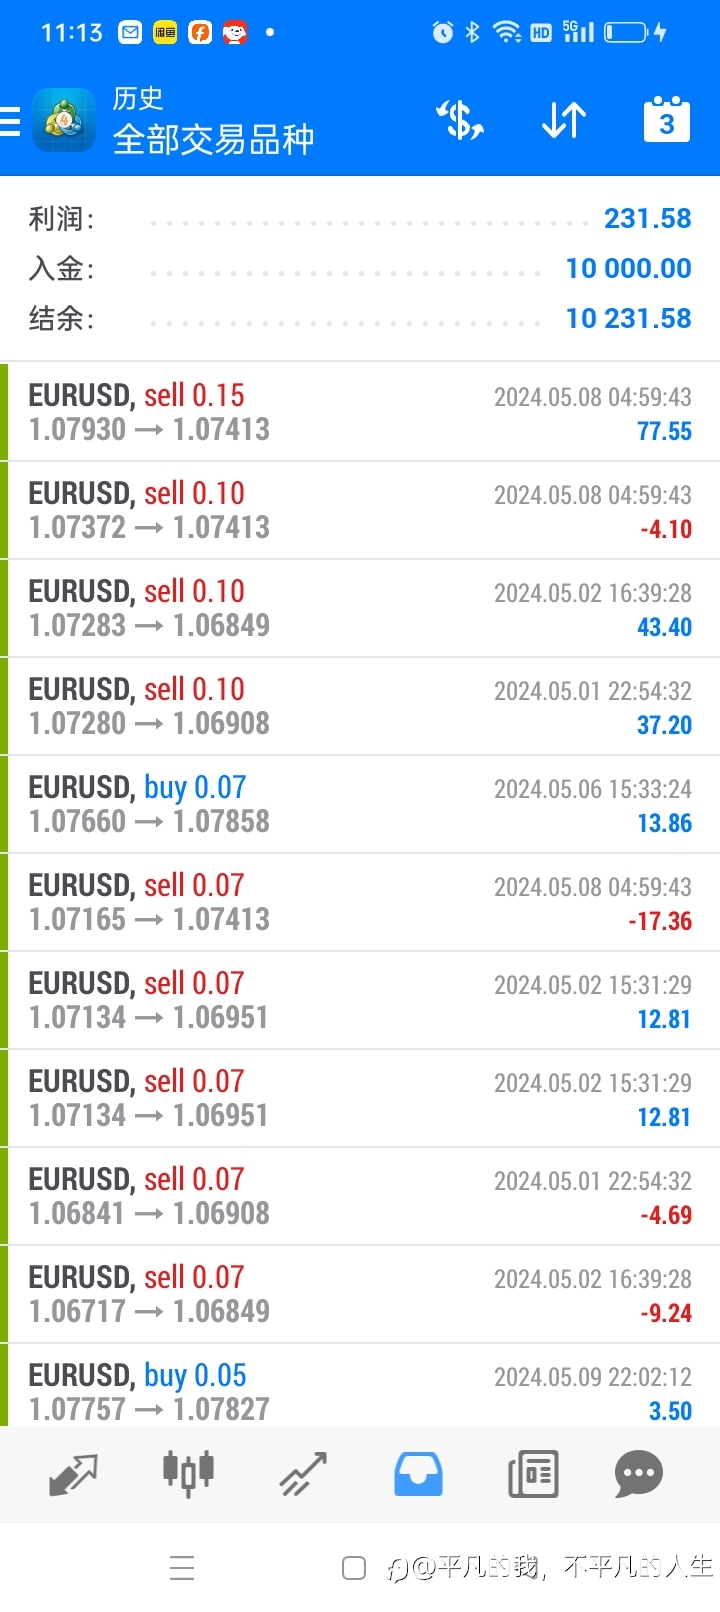Tick the checkbox before the watermark text
The image size is (720, 1612).
(x=354, y=1568)
